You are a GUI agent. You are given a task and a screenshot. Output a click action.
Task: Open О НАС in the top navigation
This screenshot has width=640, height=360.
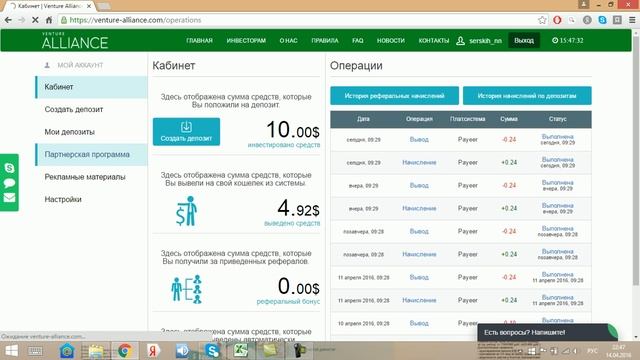point(289,40)
